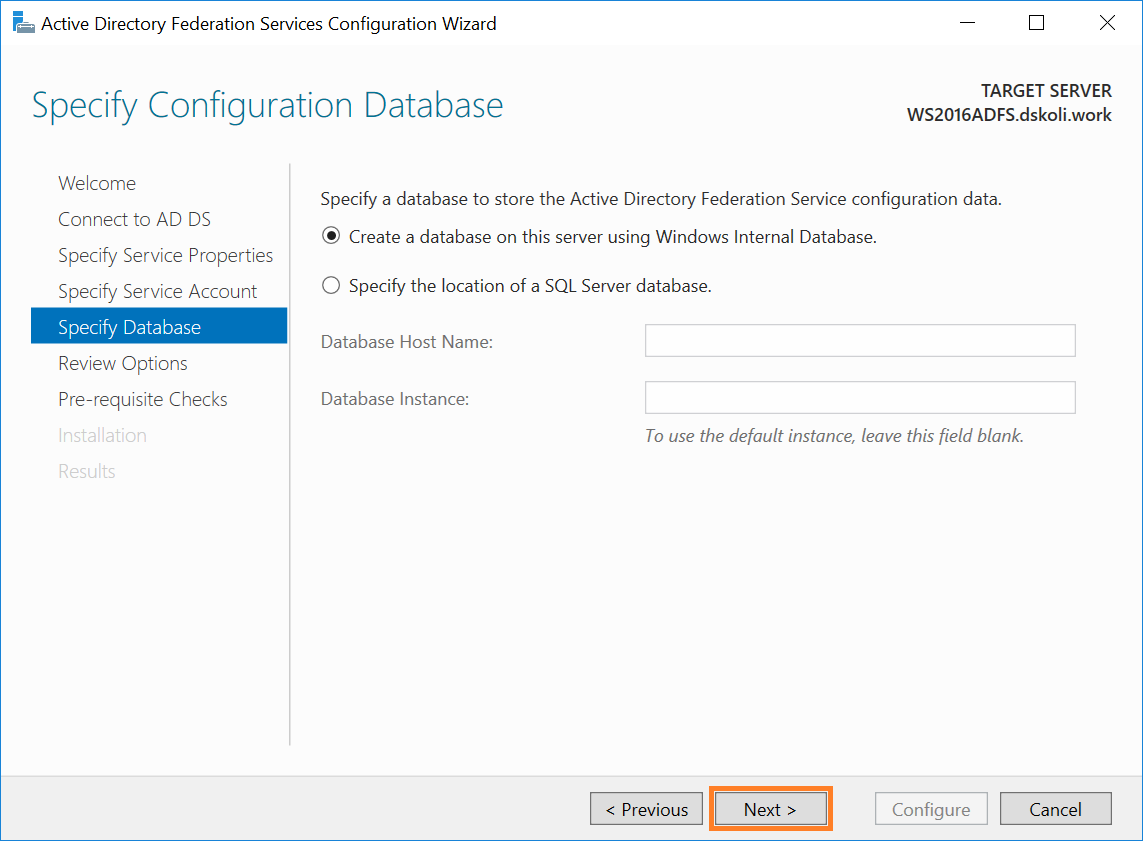Maximize the wizard window

(1037, 23)
